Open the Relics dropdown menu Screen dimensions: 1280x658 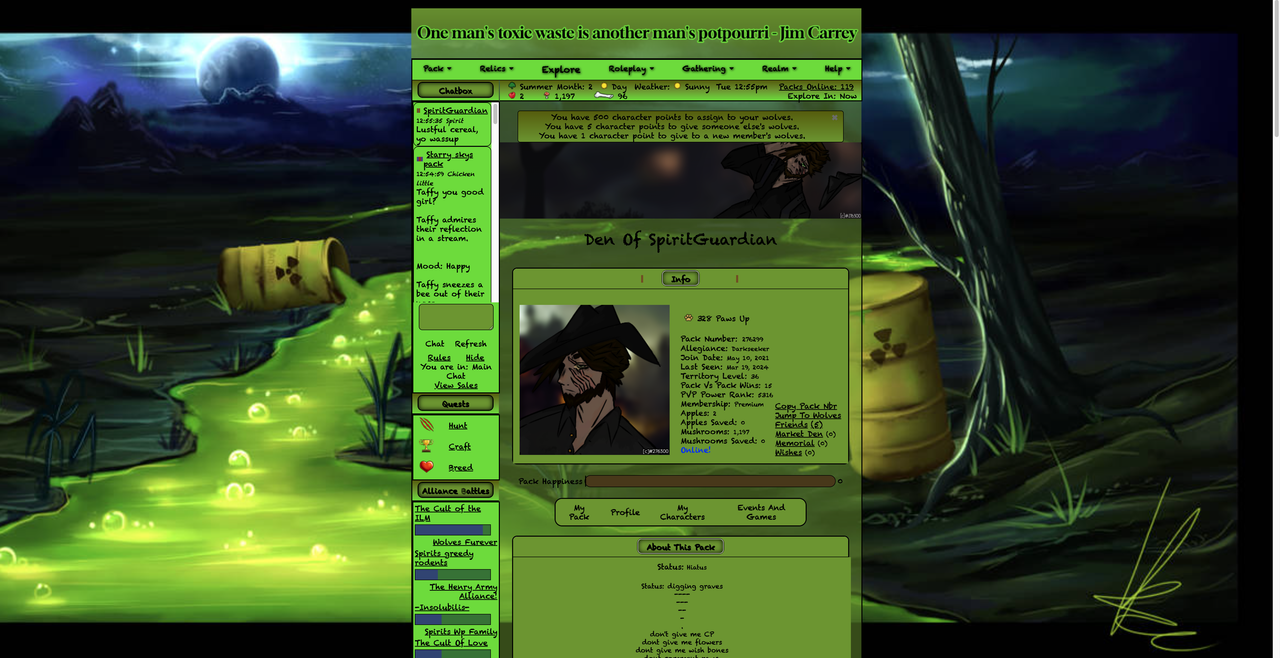[x=496, y=69]
